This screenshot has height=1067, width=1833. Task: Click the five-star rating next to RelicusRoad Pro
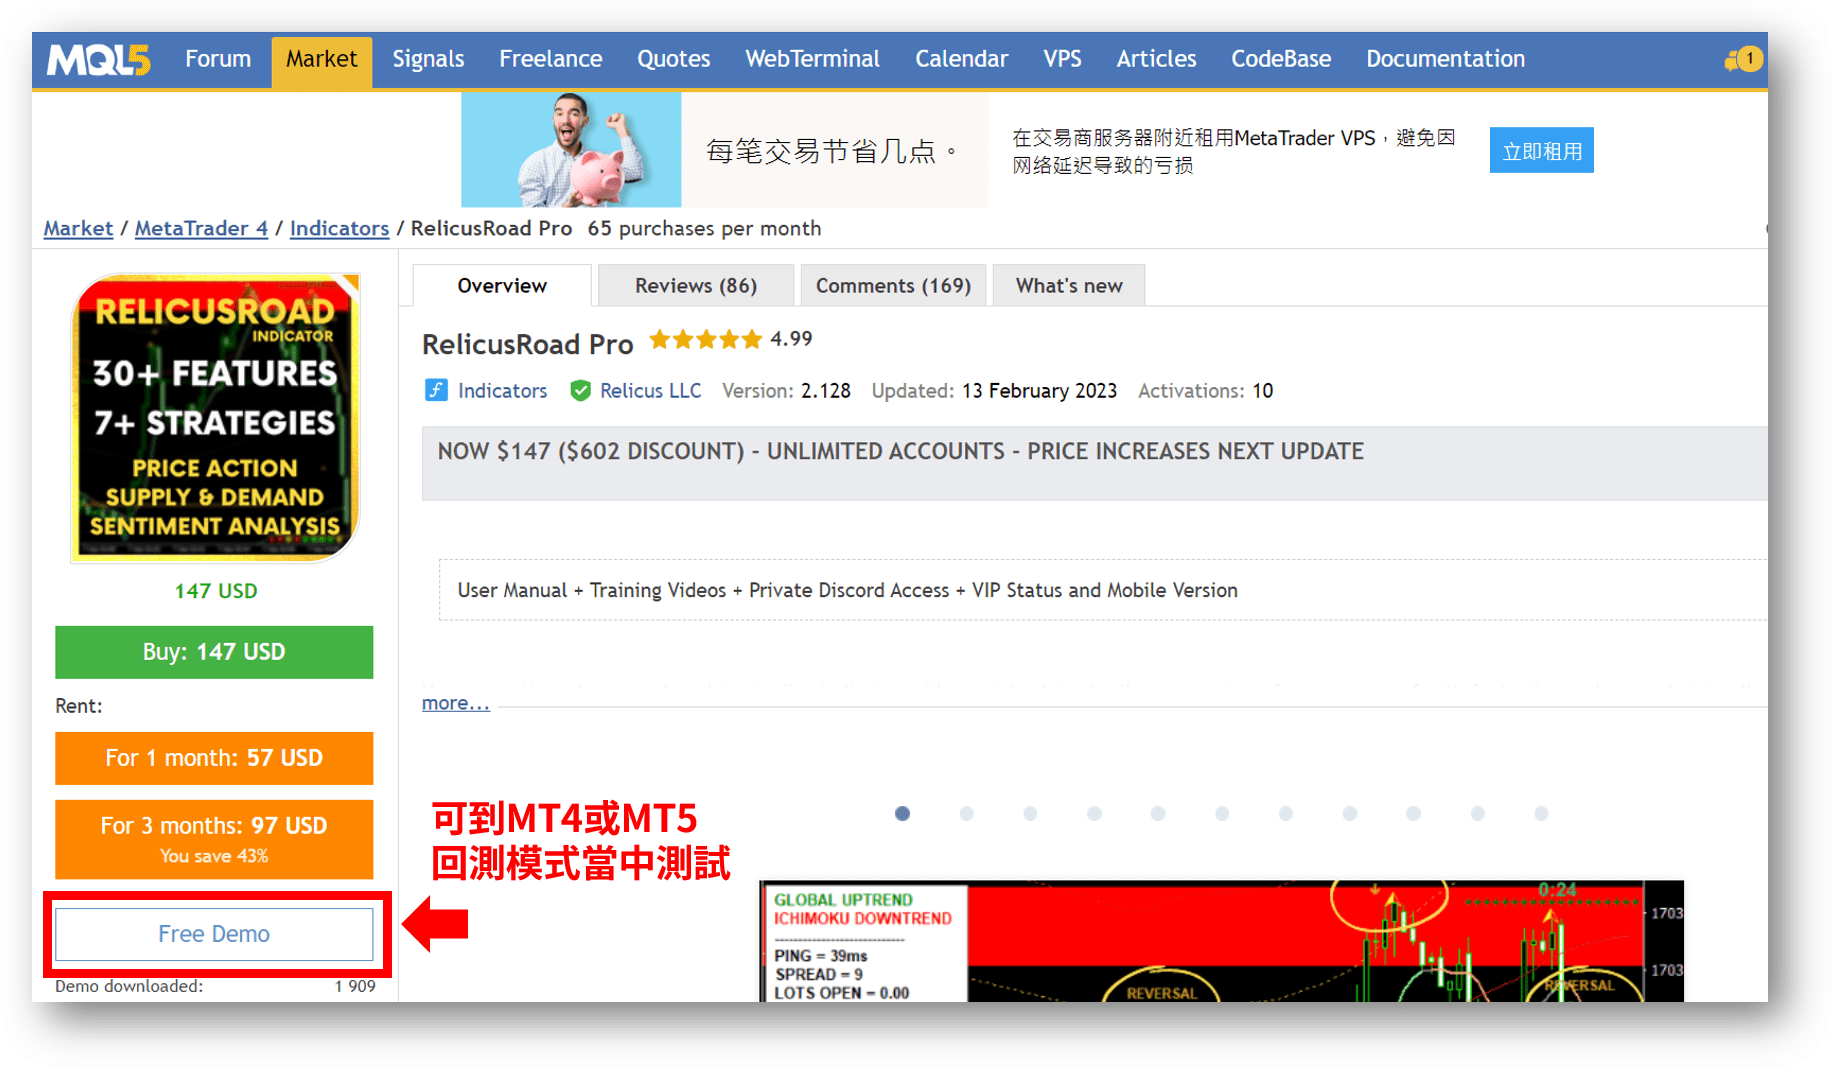[x=705, y=339]
